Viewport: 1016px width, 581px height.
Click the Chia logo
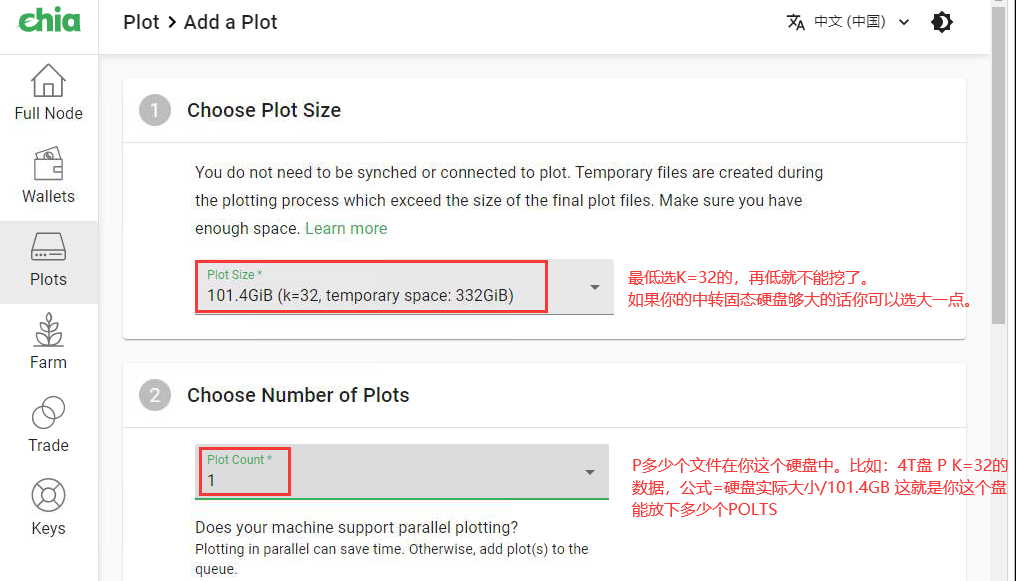[49, 21]
